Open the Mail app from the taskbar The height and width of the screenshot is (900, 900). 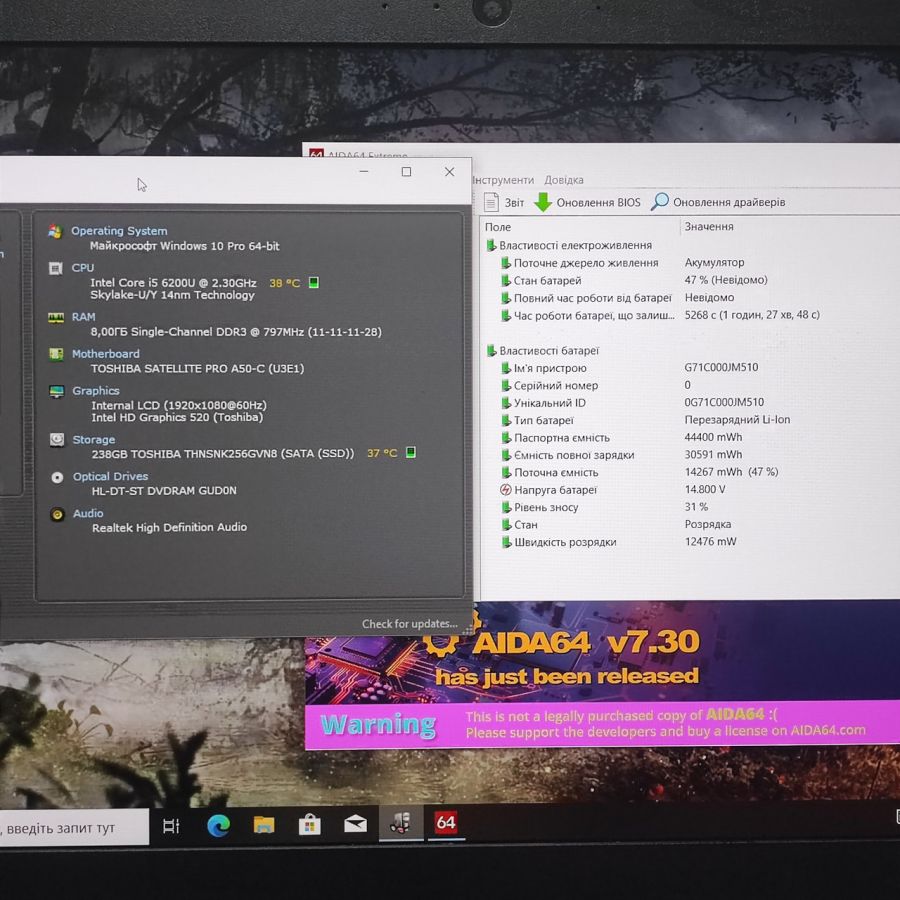355,825
